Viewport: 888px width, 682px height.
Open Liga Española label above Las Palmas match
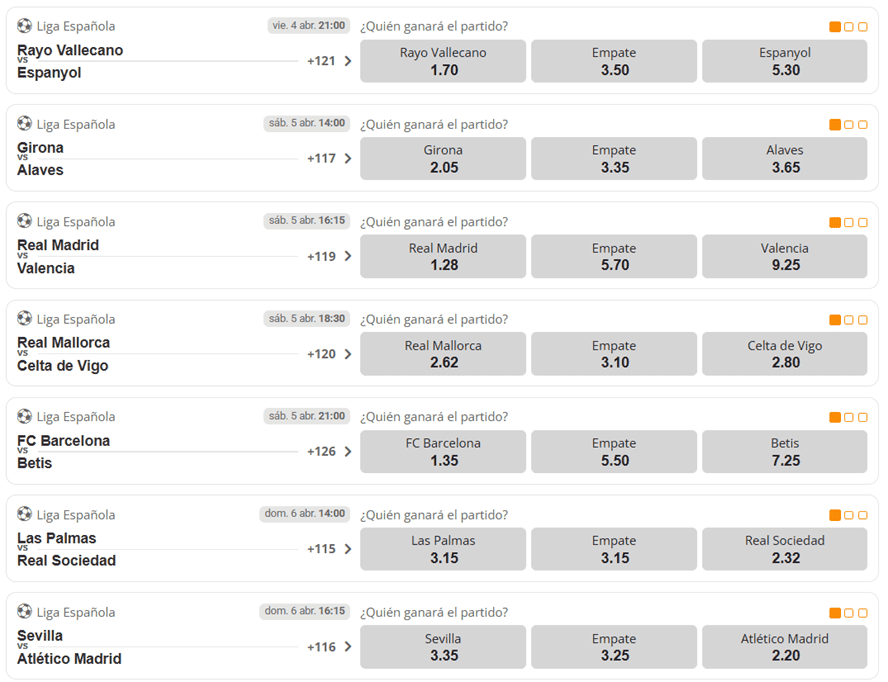(76, 515)
